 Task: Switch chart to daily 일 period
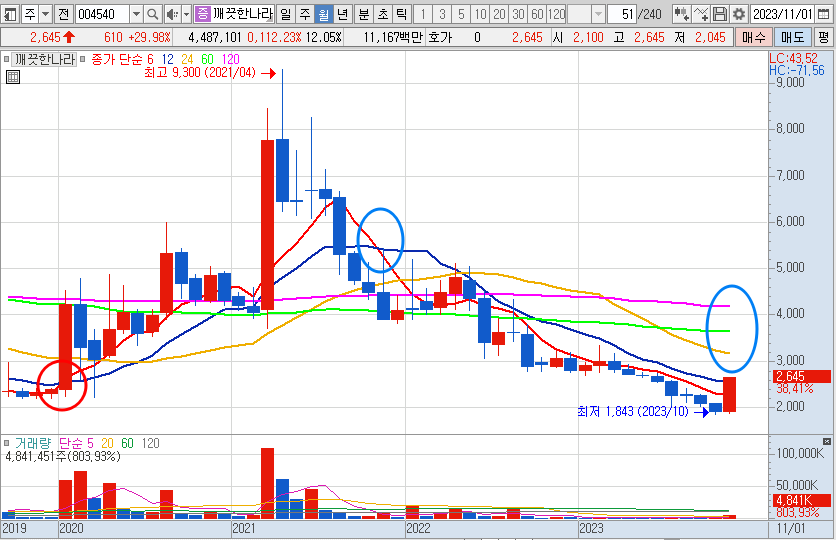[286, 14]
